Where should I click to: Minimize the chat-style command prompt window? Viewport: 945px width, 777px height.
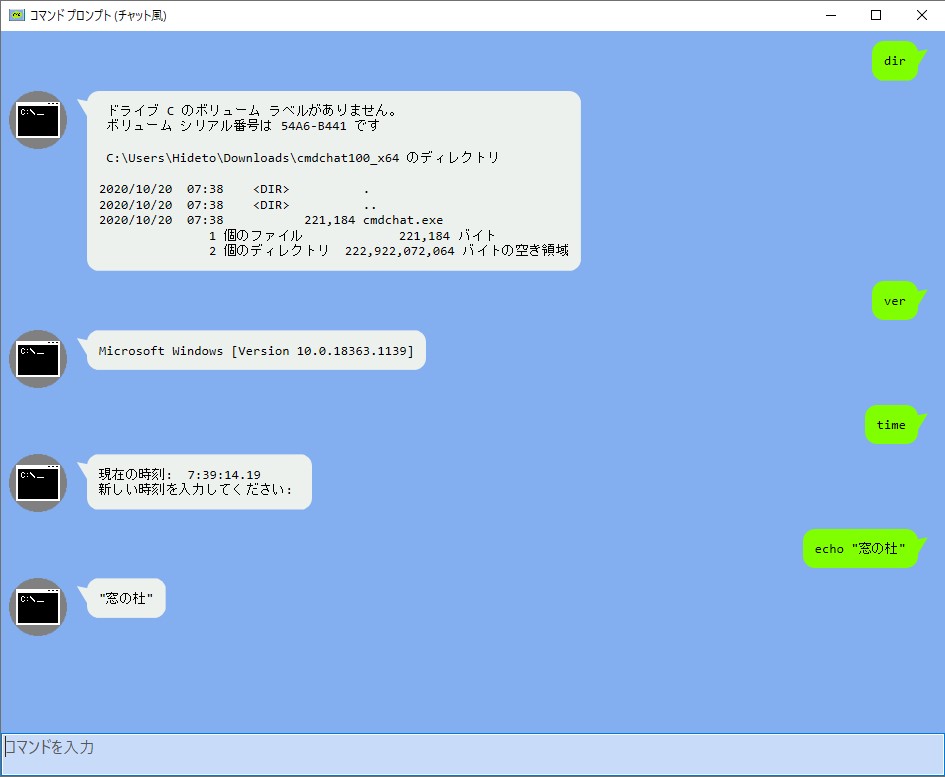pos(831,15)
